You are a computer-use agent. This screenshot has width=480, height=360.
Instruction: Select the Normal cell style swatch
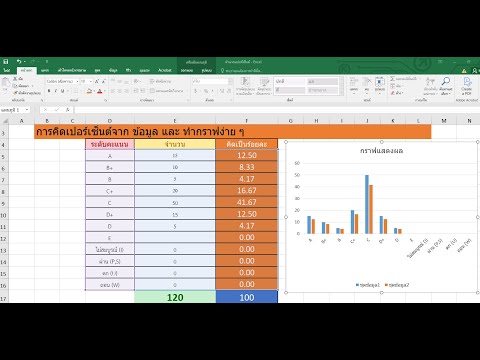tap(290, 81)
